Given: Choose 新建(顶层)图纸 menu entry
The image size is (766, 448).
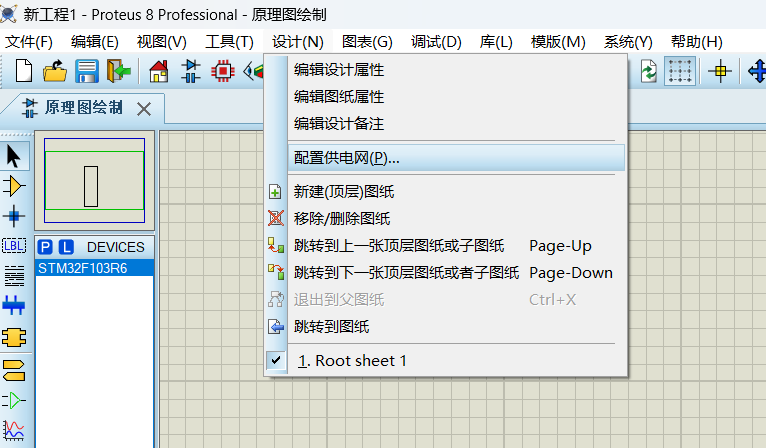Looking at the screenshot, I should (446, 192).
